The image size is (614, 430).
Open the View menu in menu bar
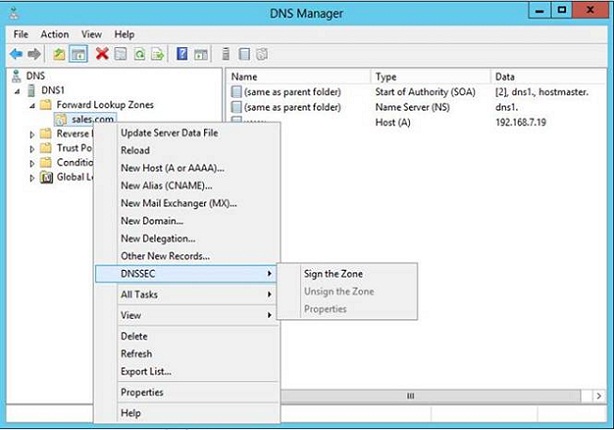[92, 34]
